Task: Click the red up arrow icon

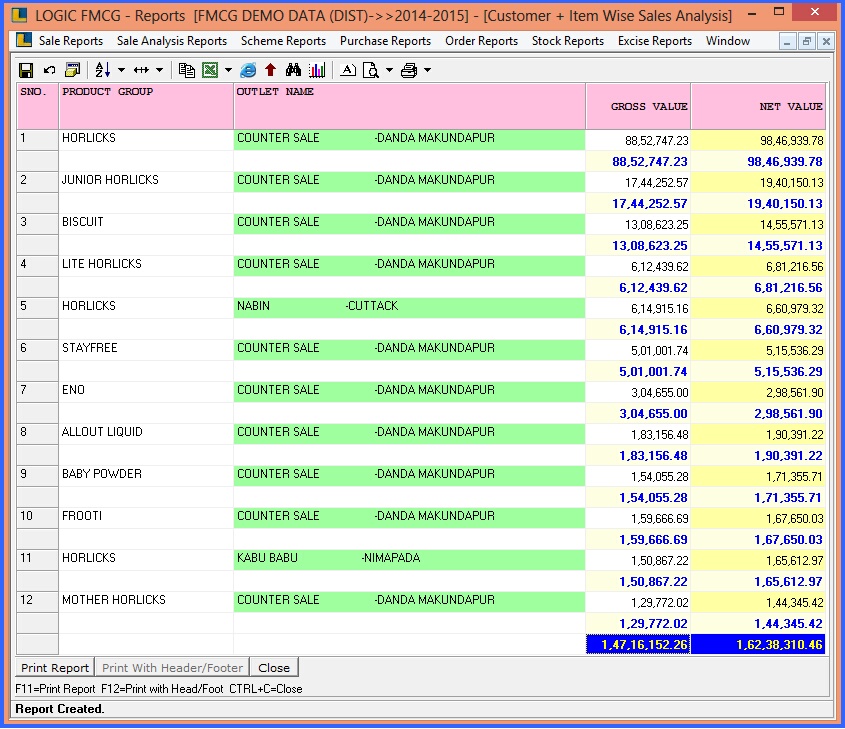Action: tap(271, 70)
